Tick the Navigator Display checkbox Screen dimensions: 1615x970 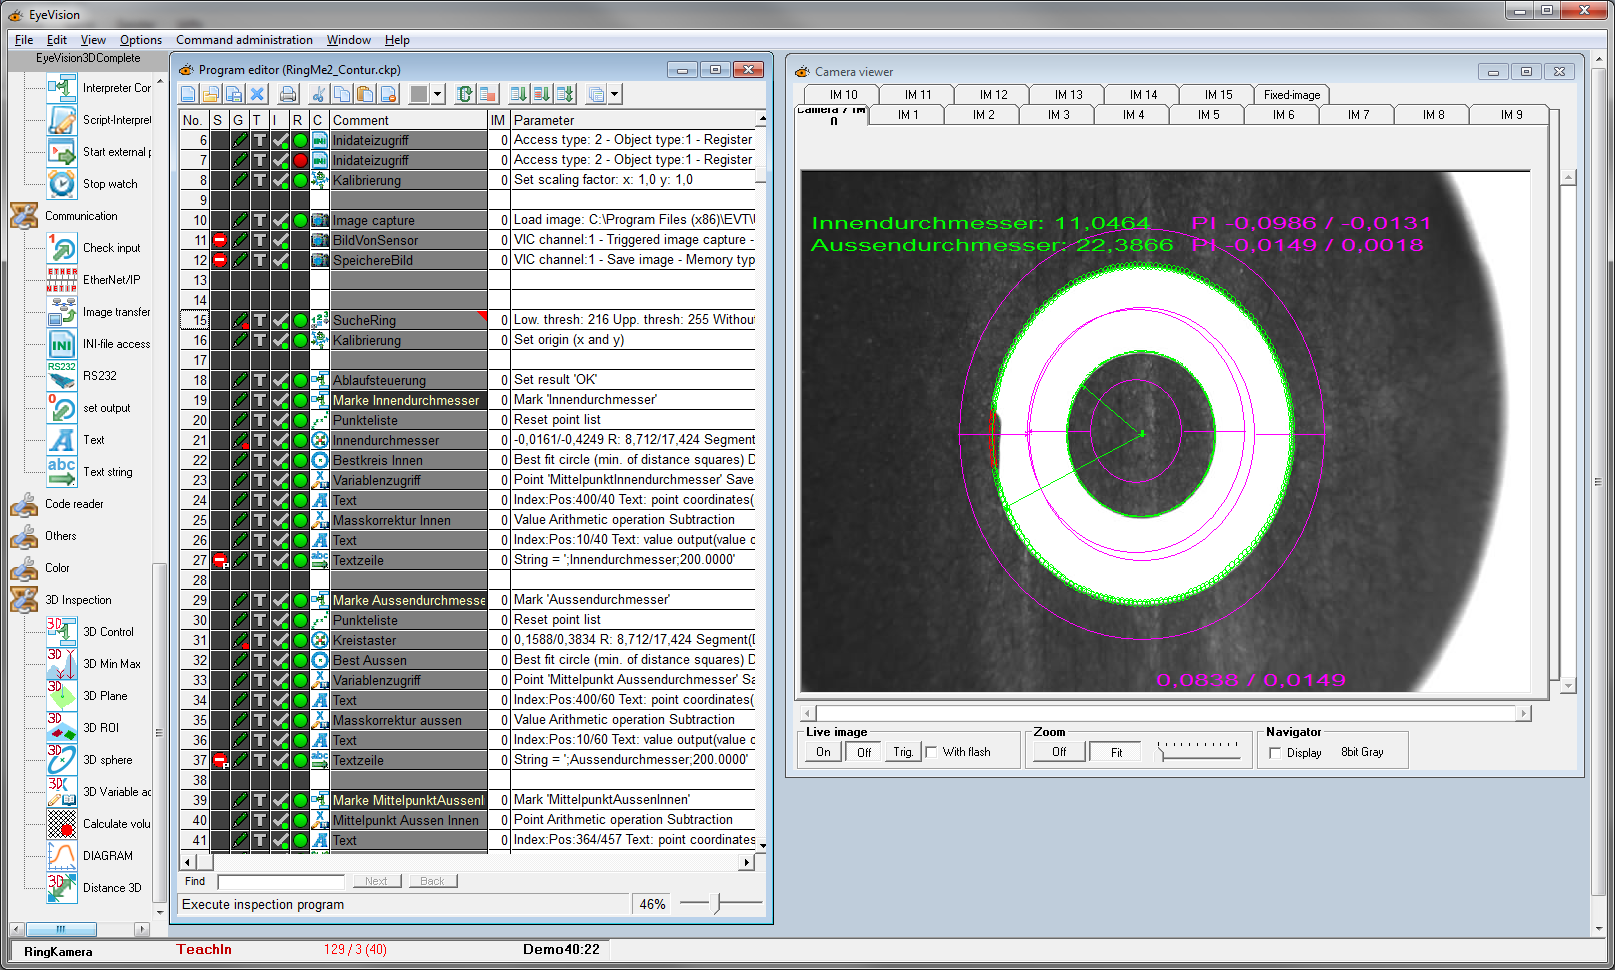(1275, 753)
